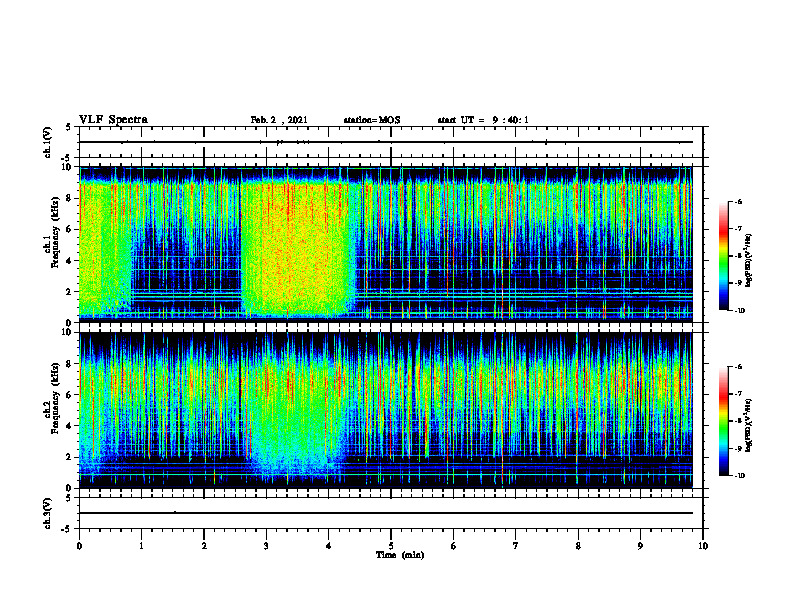The image size is (792, 612).
Task: Click the ch.1(V) waveform trace
Action: 386,142
